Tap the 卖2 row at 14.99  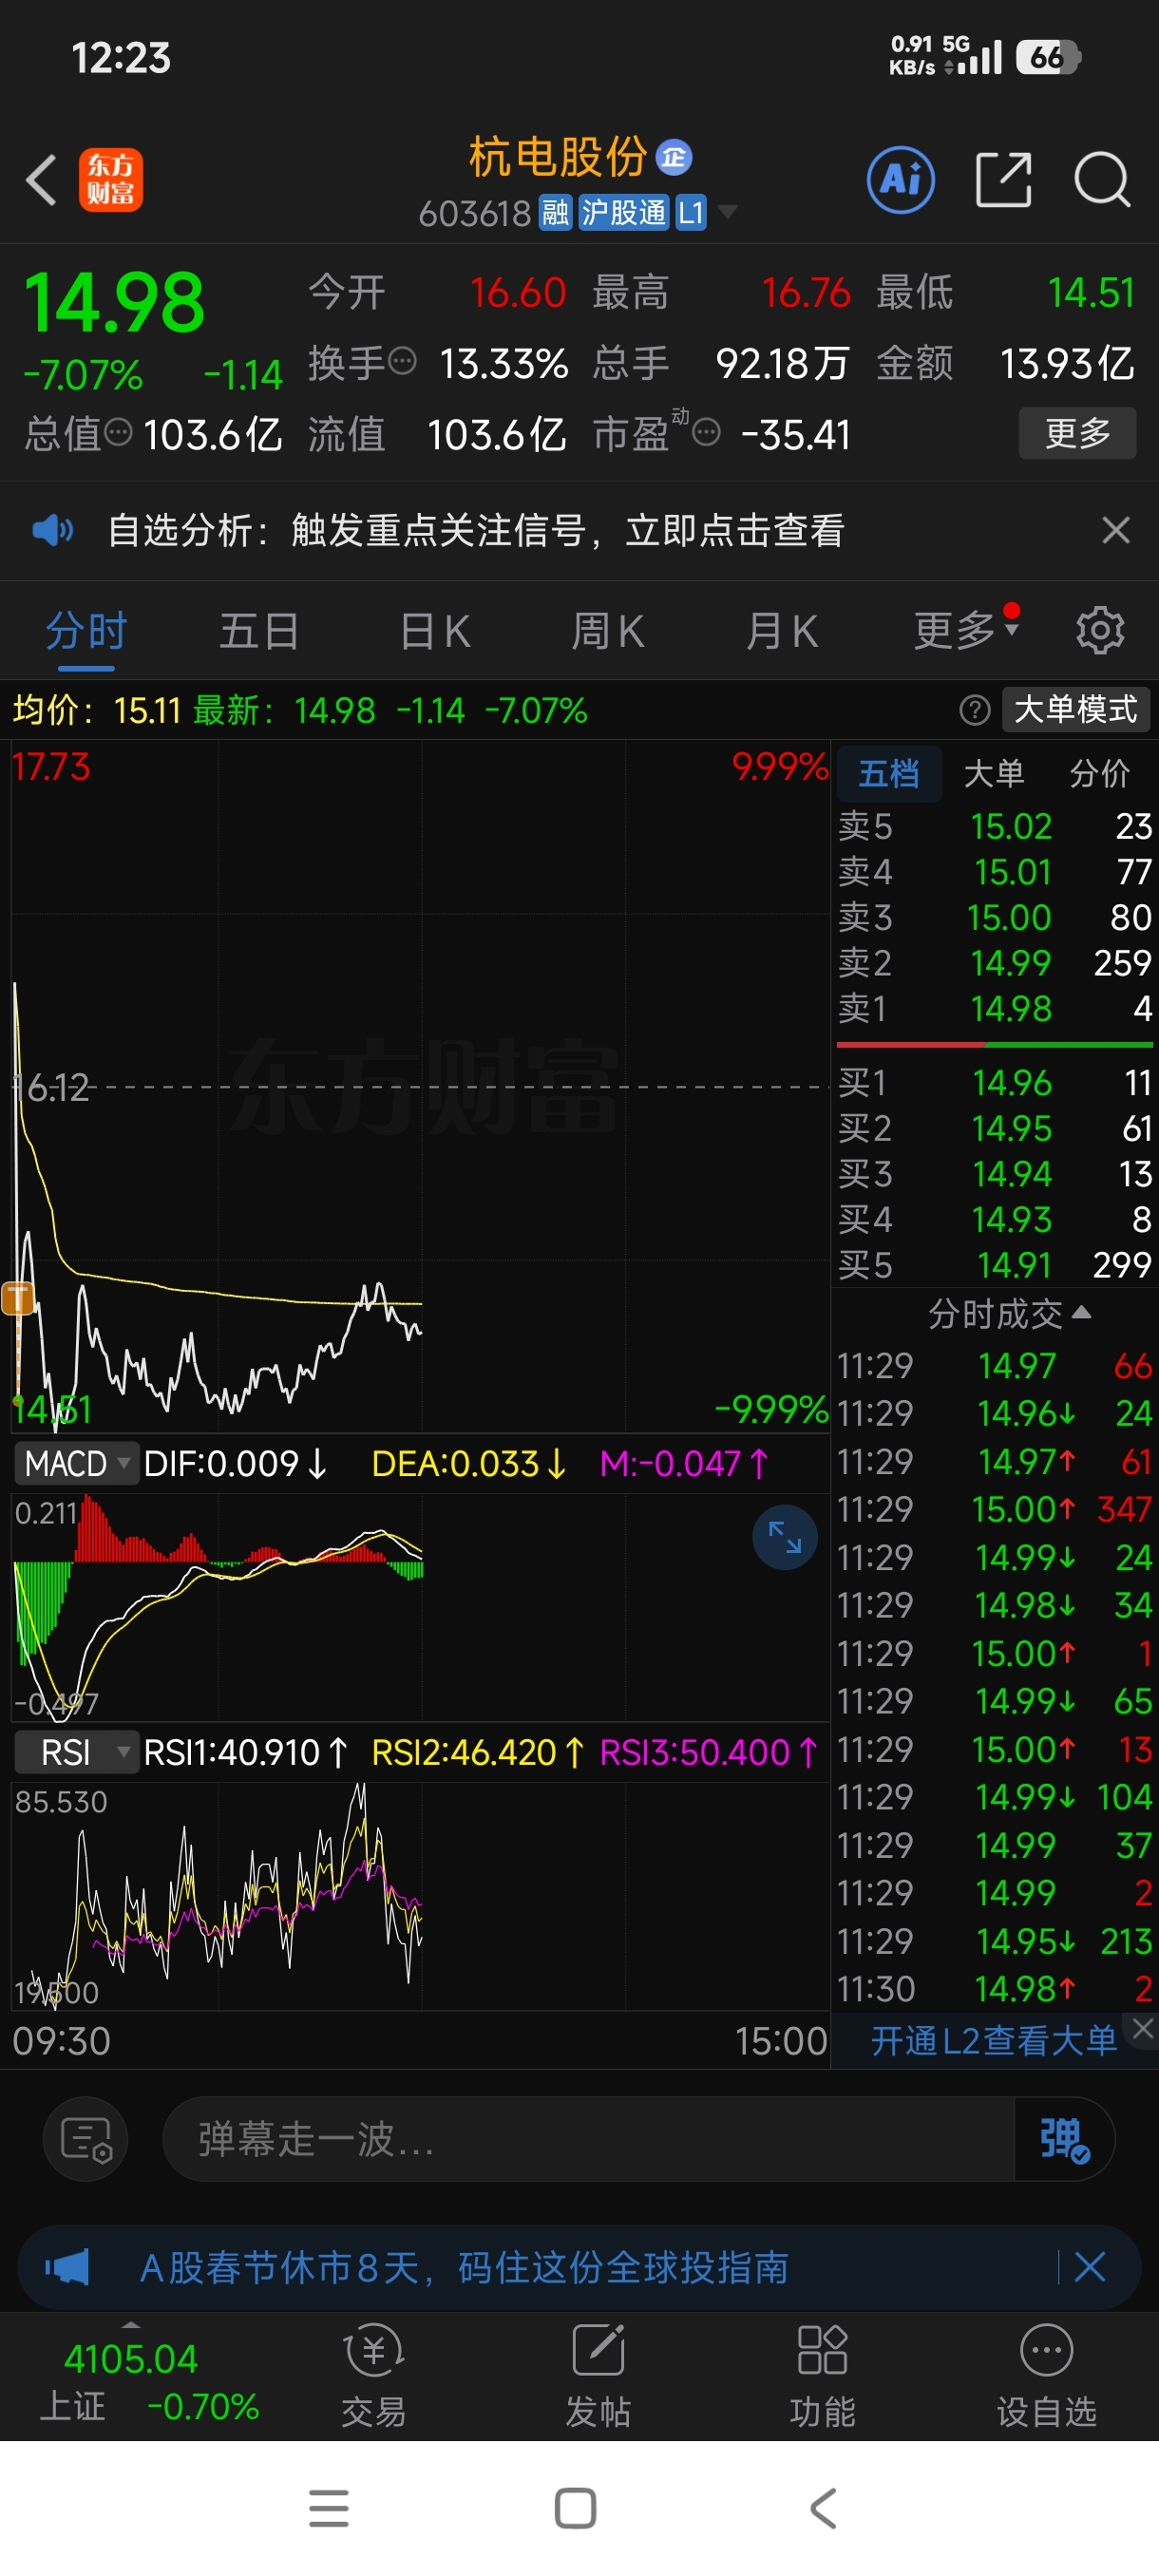(x=995, y=963)
